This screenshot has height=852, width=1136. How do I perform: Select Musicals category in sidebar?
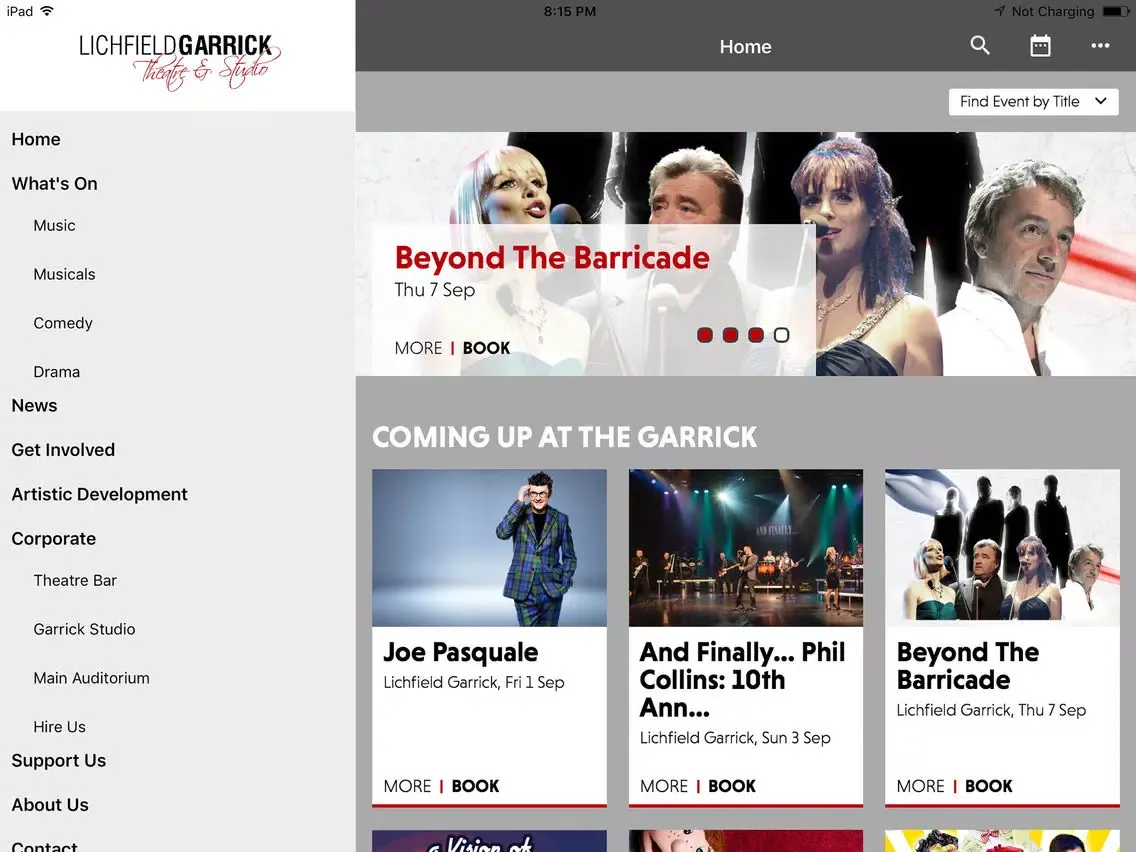tap(64, 274)
